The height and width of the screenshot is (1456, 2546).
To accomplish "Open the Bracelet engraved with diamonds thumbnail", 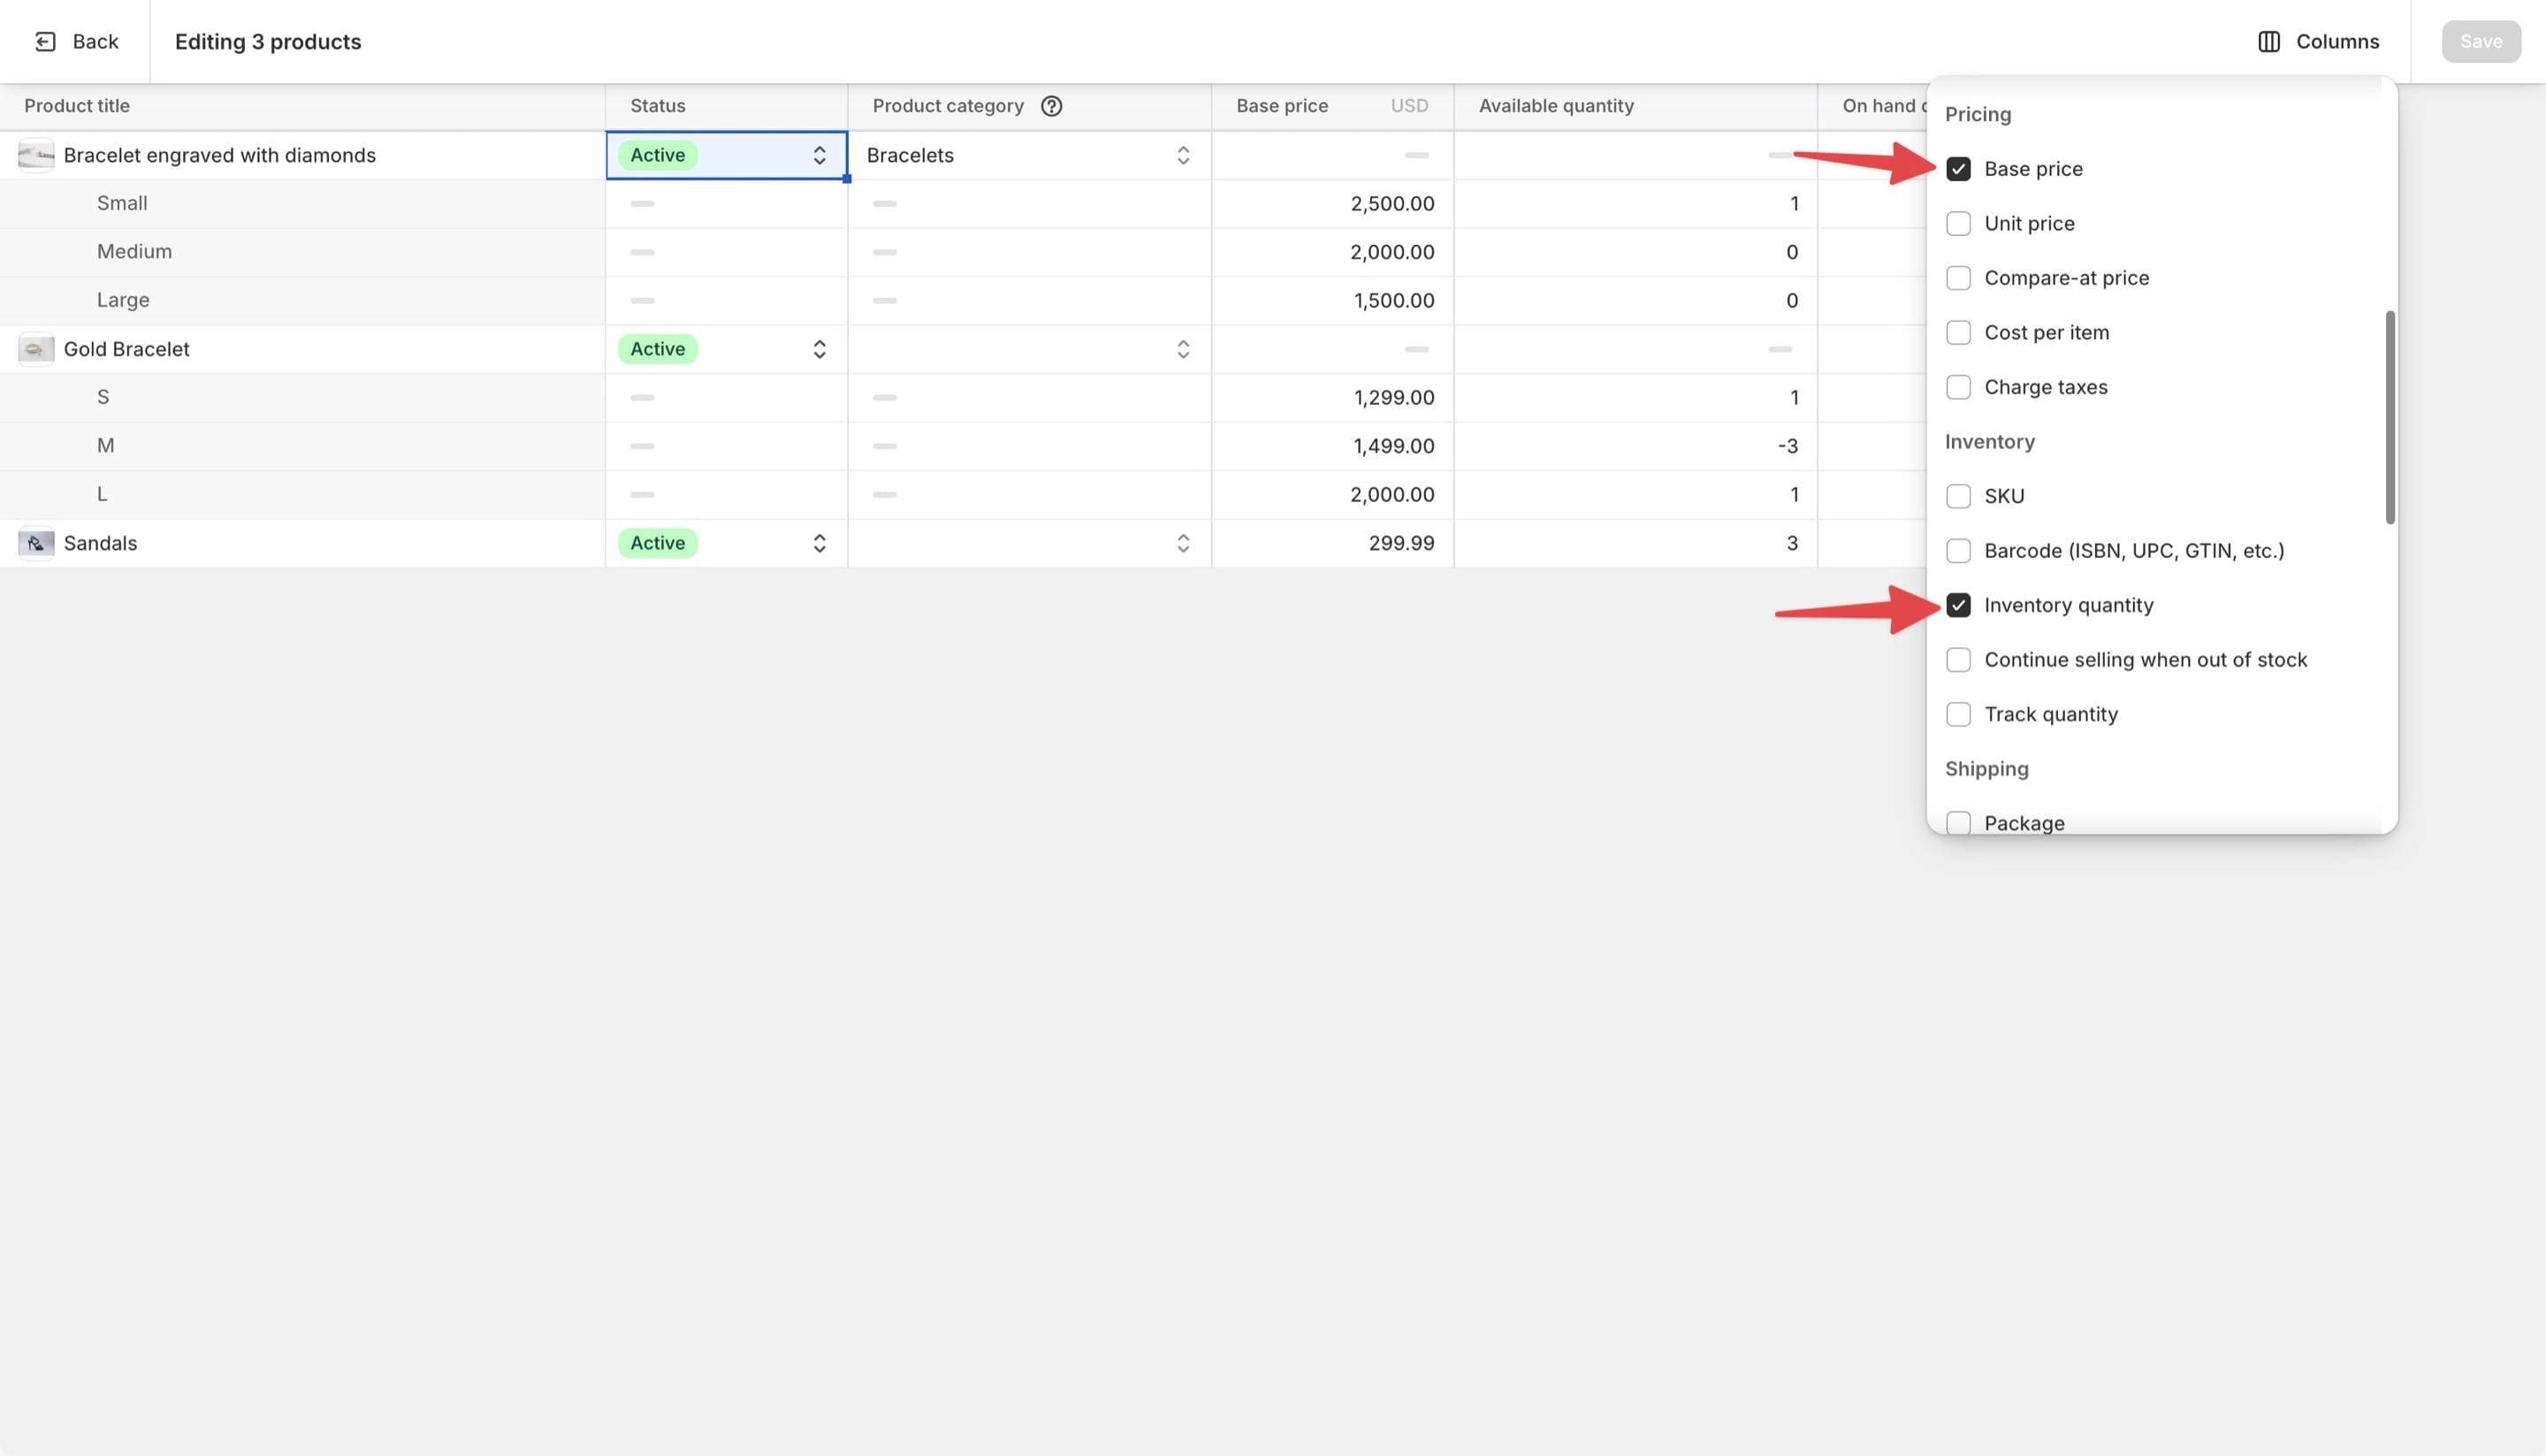I will tap(36, 155).
